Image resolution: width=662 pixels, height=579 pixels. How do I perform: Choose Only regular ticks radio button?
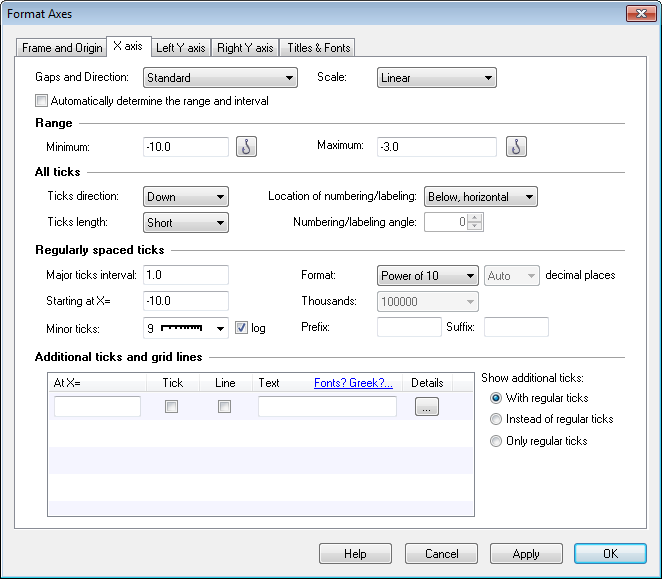(497, 441)
